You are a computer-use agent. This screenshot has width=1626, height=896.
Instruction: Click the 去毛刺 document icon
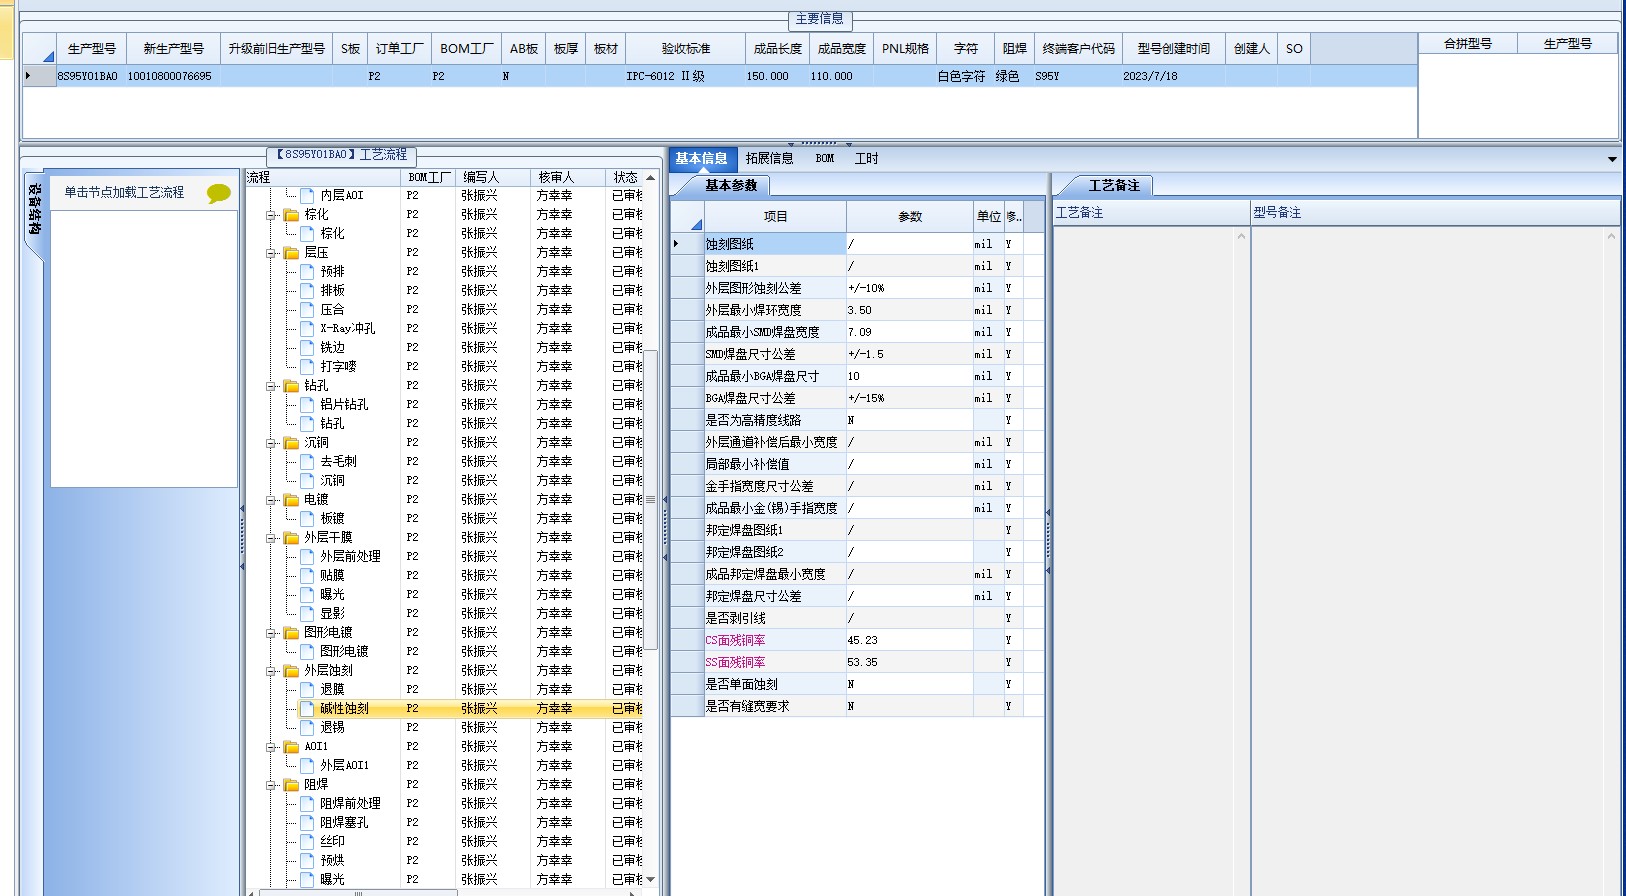[x=308, y=461]
